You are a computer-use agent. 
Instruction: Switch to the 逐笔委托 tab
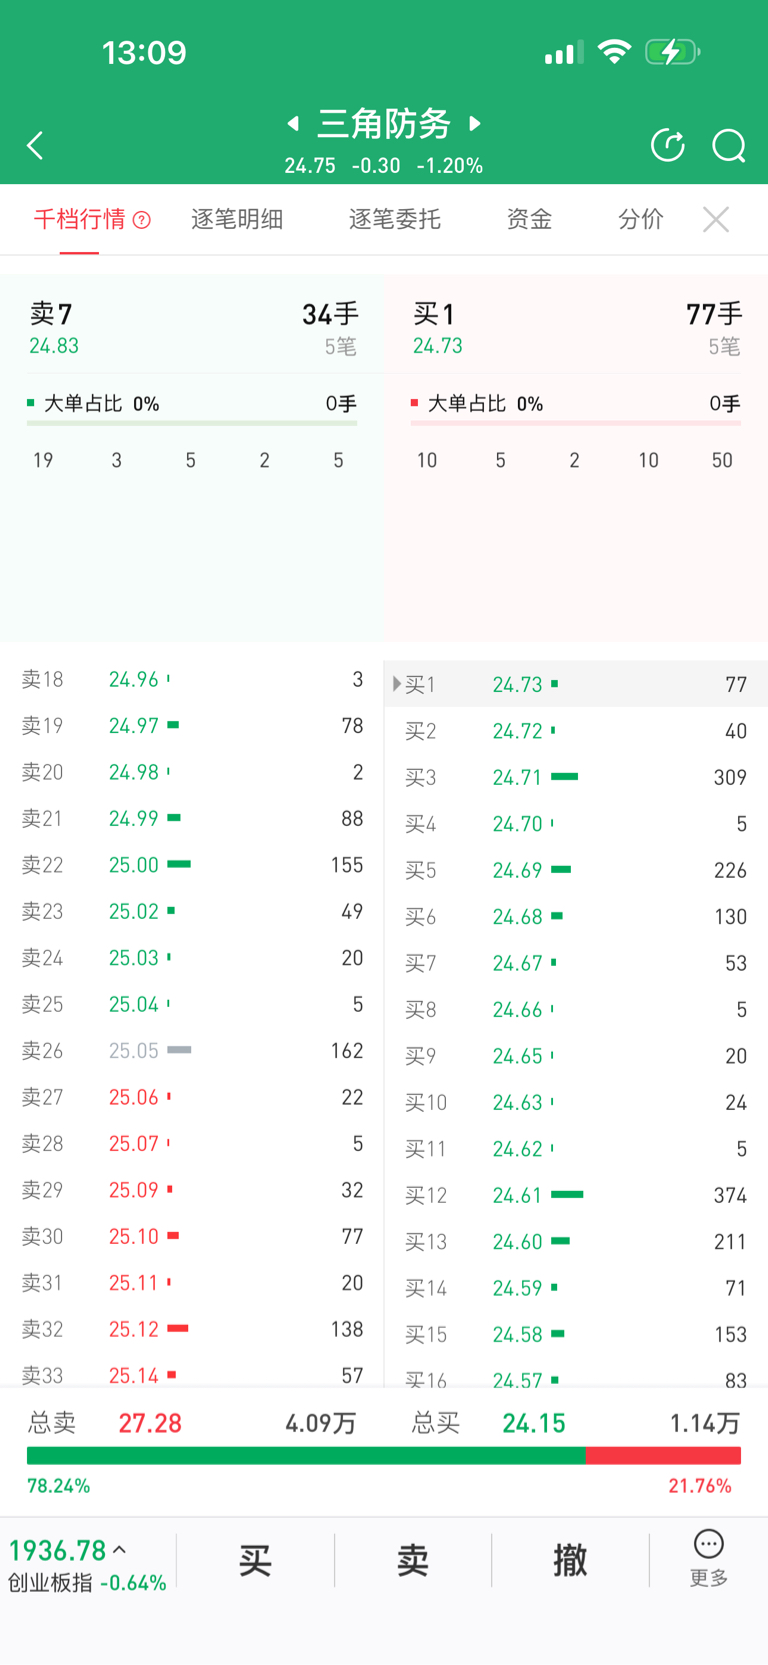395,219
